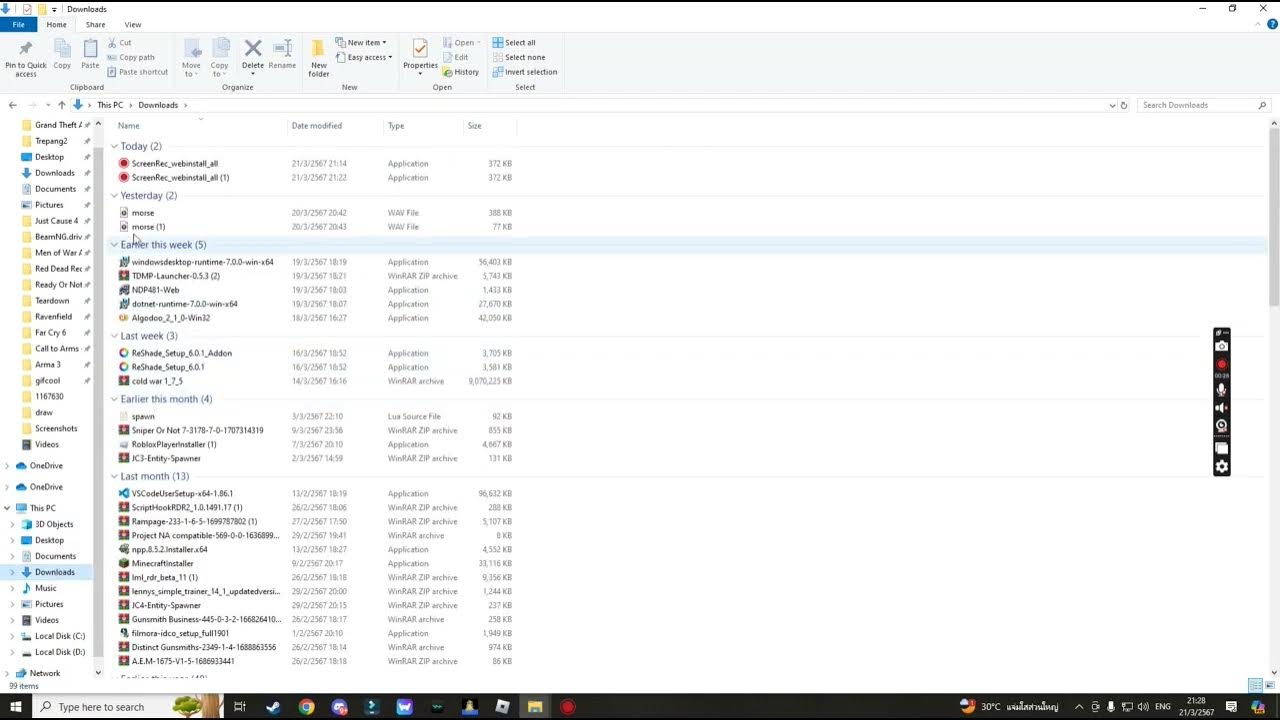This screenshot has width=1280, height=720.
Task: Click inside the Search Downloads field
Action: [x=1203, y=105]
